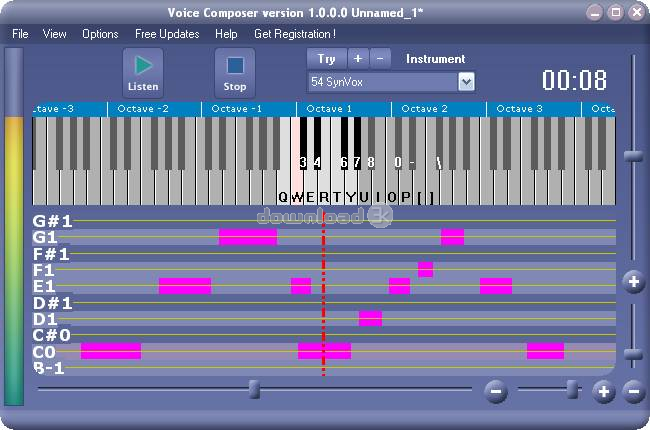
Task: Select the note block on D1 row
Action: (370, 318)
